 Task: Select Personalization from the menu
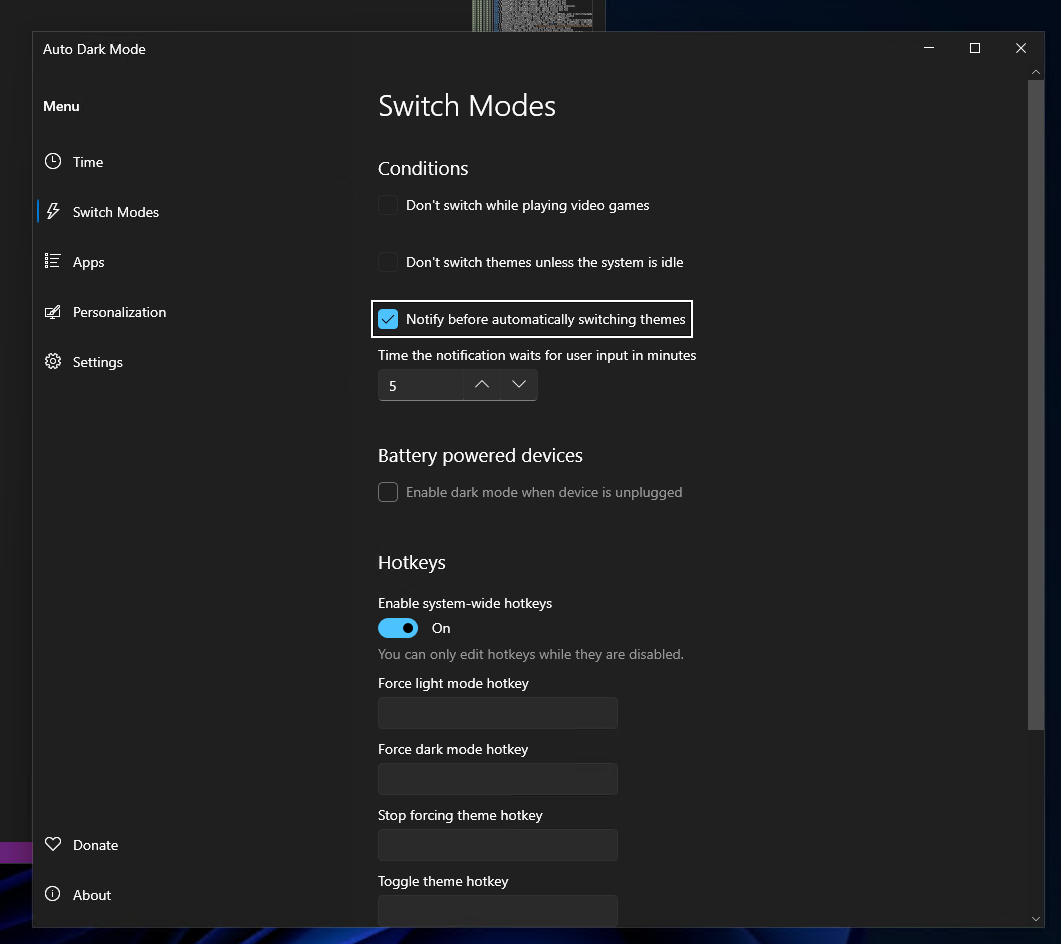119,311
